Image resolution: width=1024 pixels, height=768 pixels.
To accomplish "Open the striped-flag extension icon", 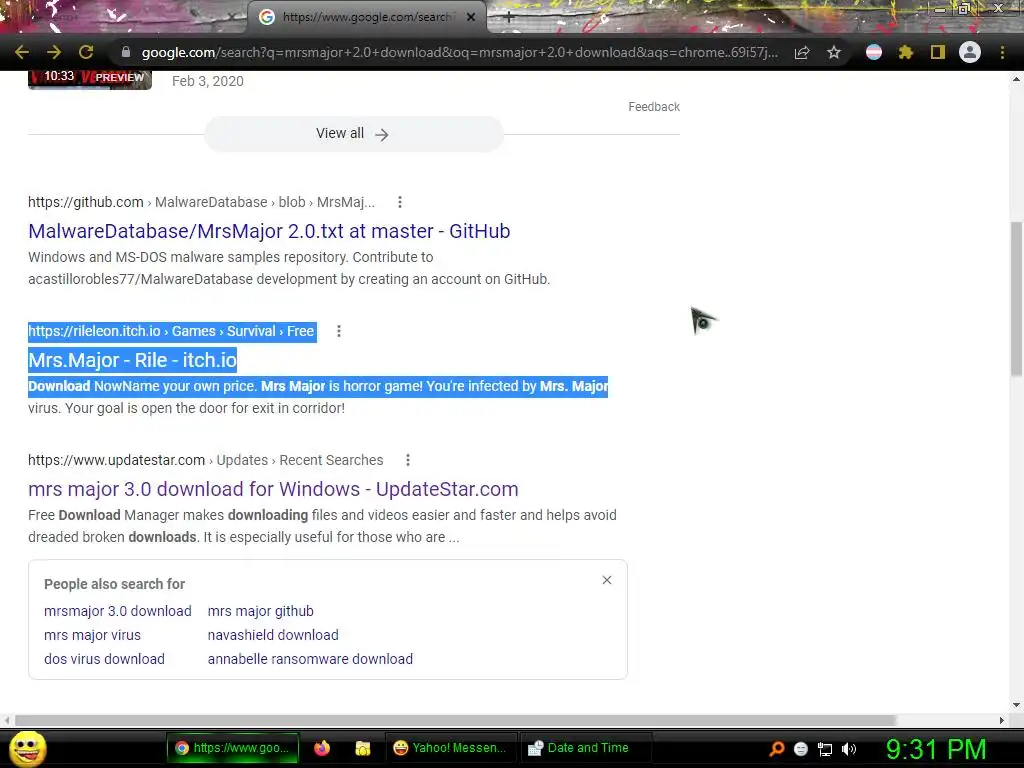I will click(874, 52).
